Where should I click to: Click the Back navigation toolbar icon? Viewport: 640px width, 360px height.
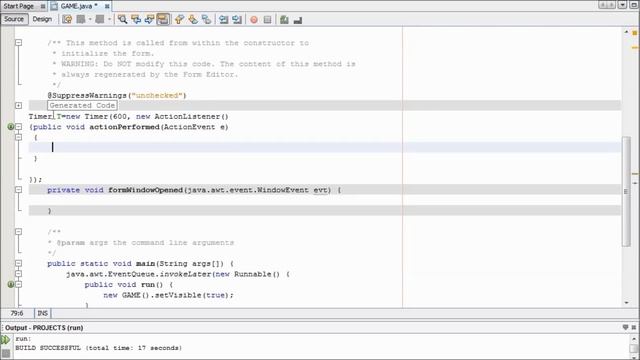(81, 19)
